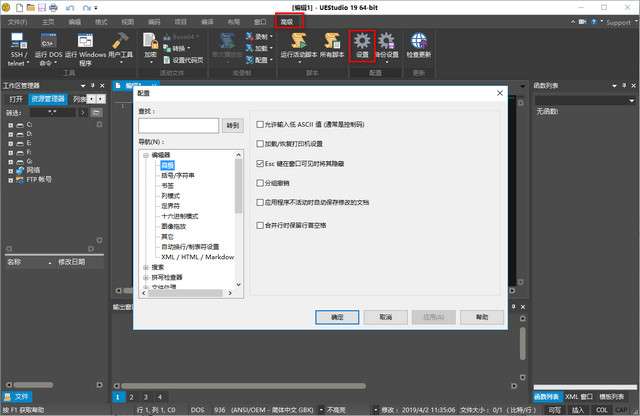The width and height of the screenshot is (640, 416).
Task: Click the print icon in title bar
Action: [x=53, y=7]
